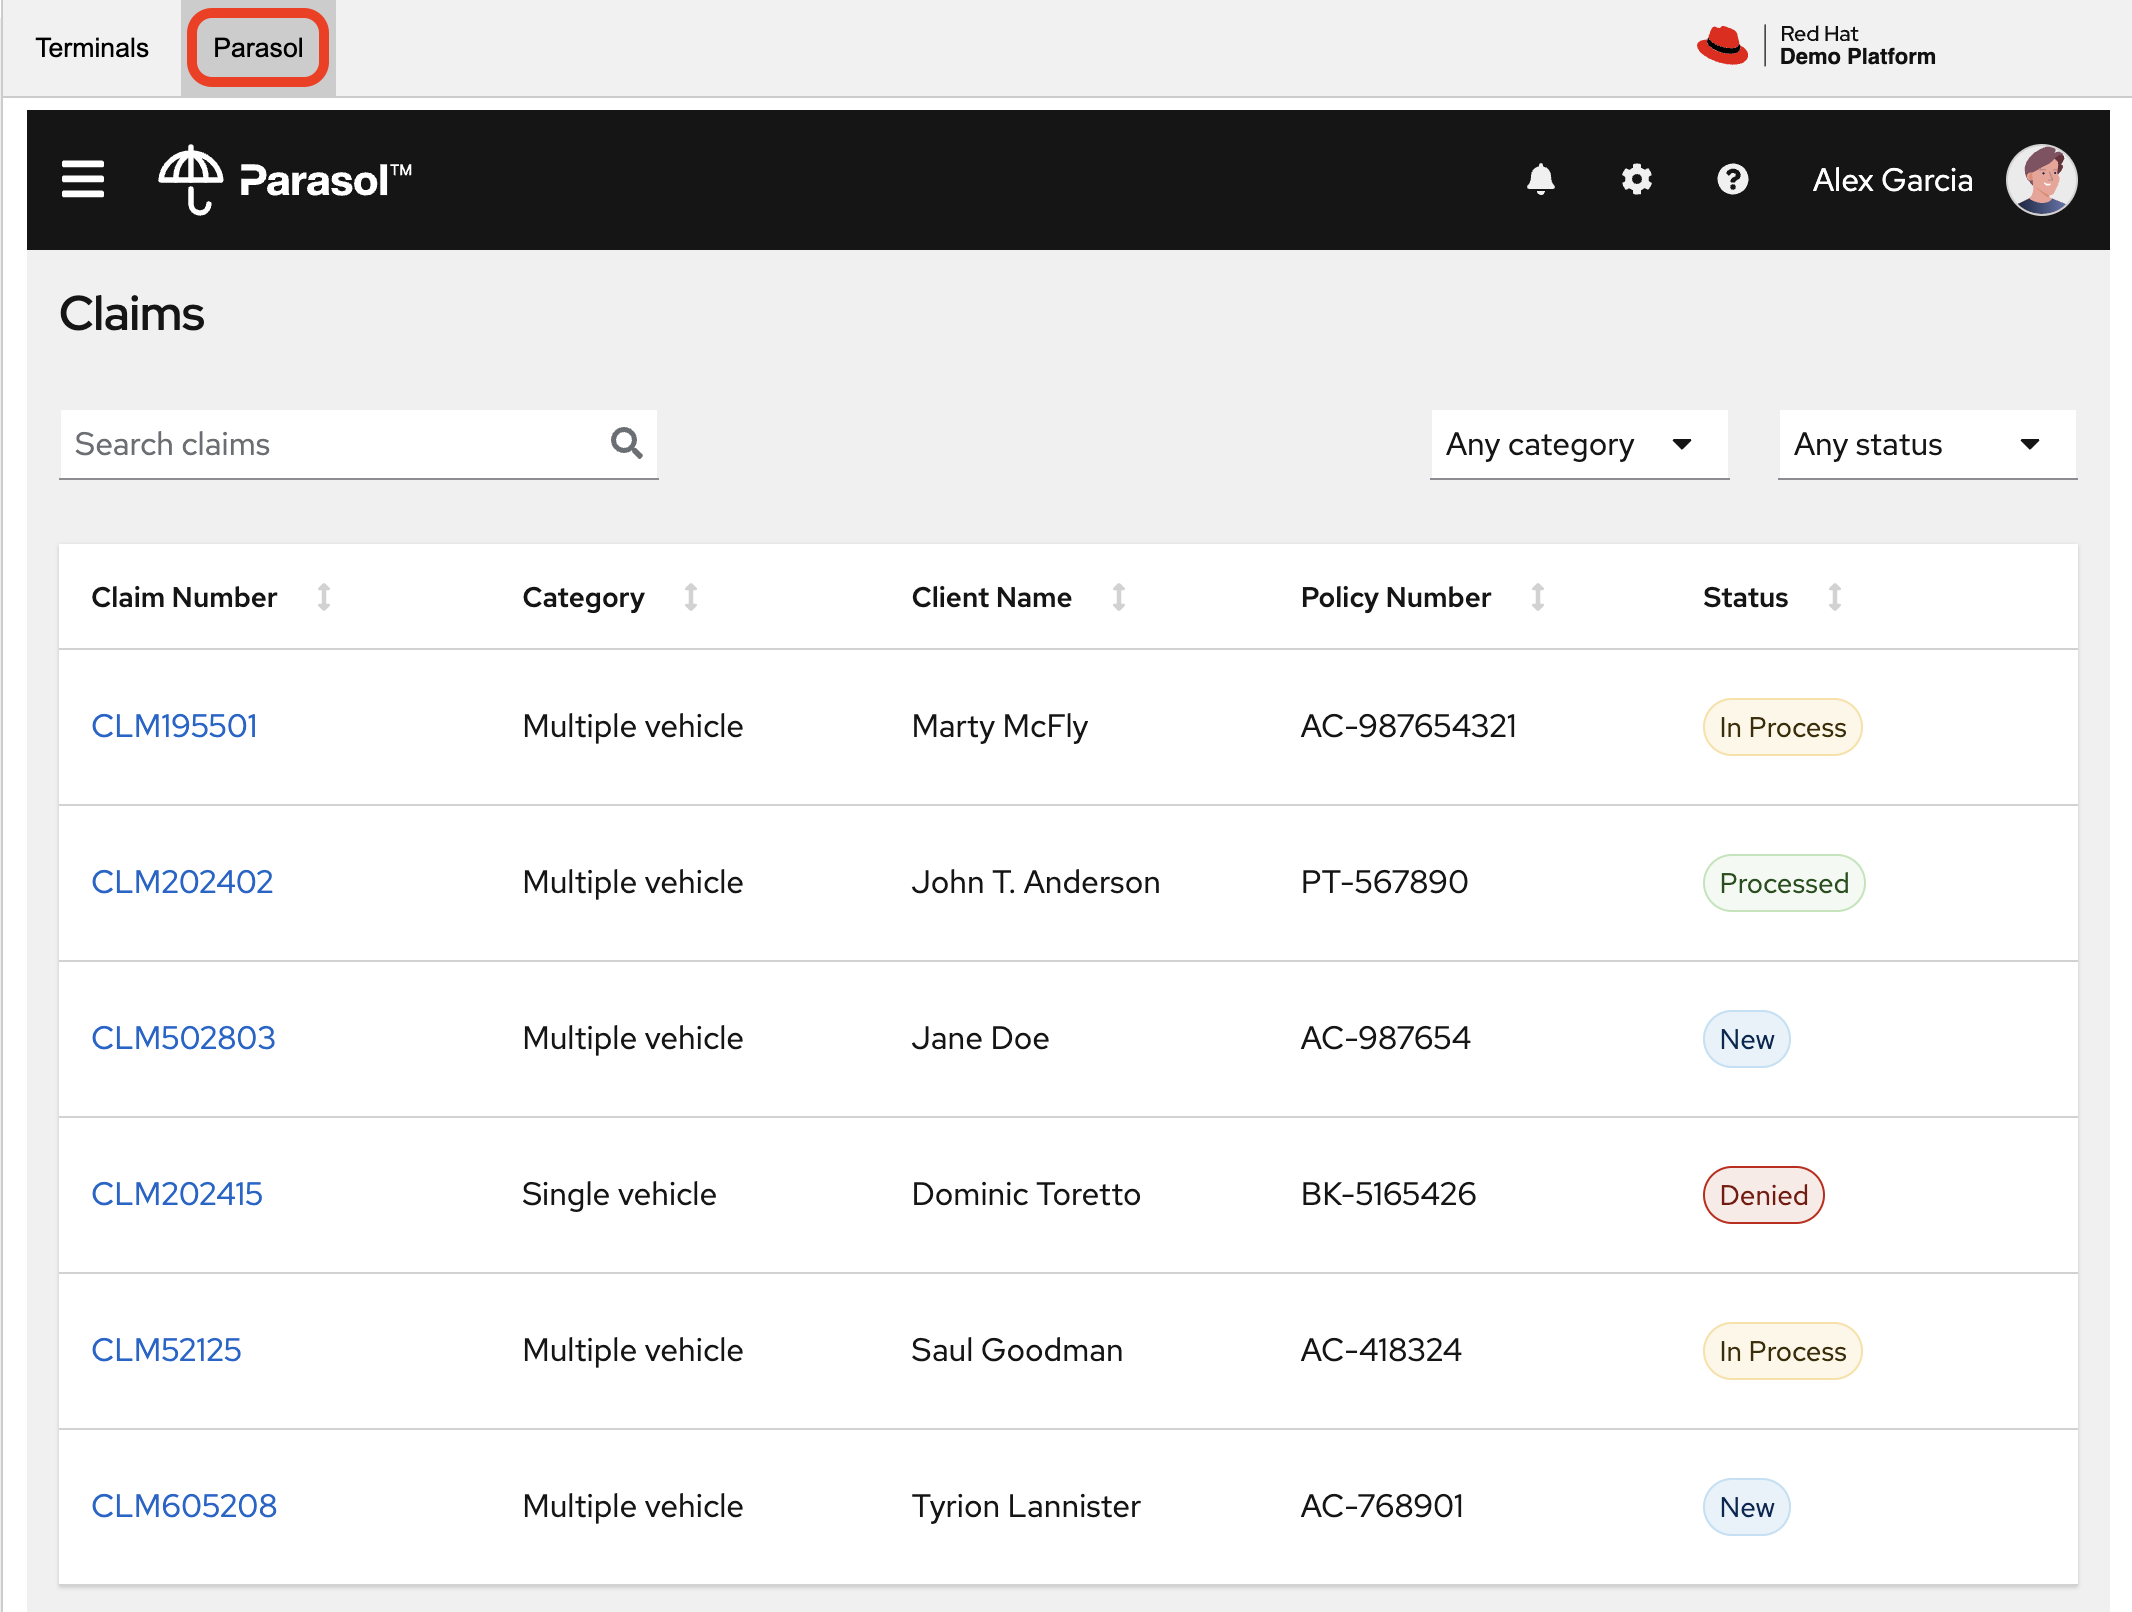Click policy number PT-567890

(x=1384, y=882)
